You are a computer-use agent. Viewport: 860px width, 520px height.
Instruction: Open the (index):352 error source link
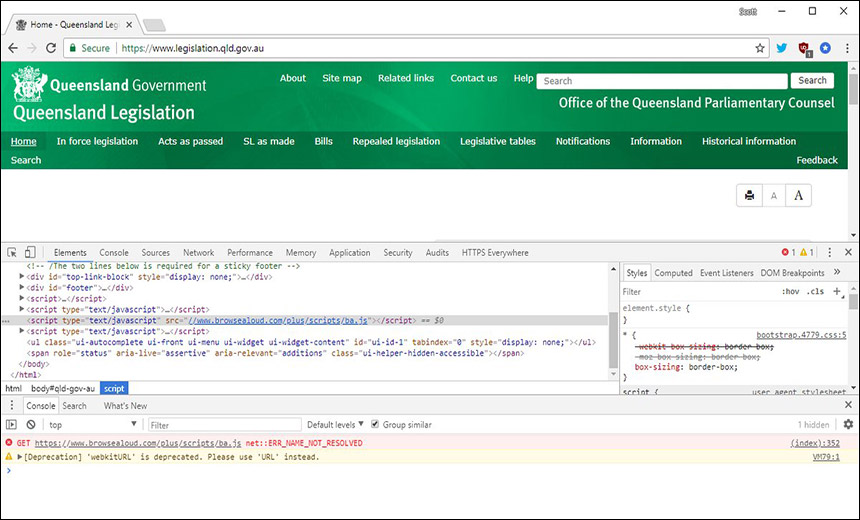coord(815,443)
